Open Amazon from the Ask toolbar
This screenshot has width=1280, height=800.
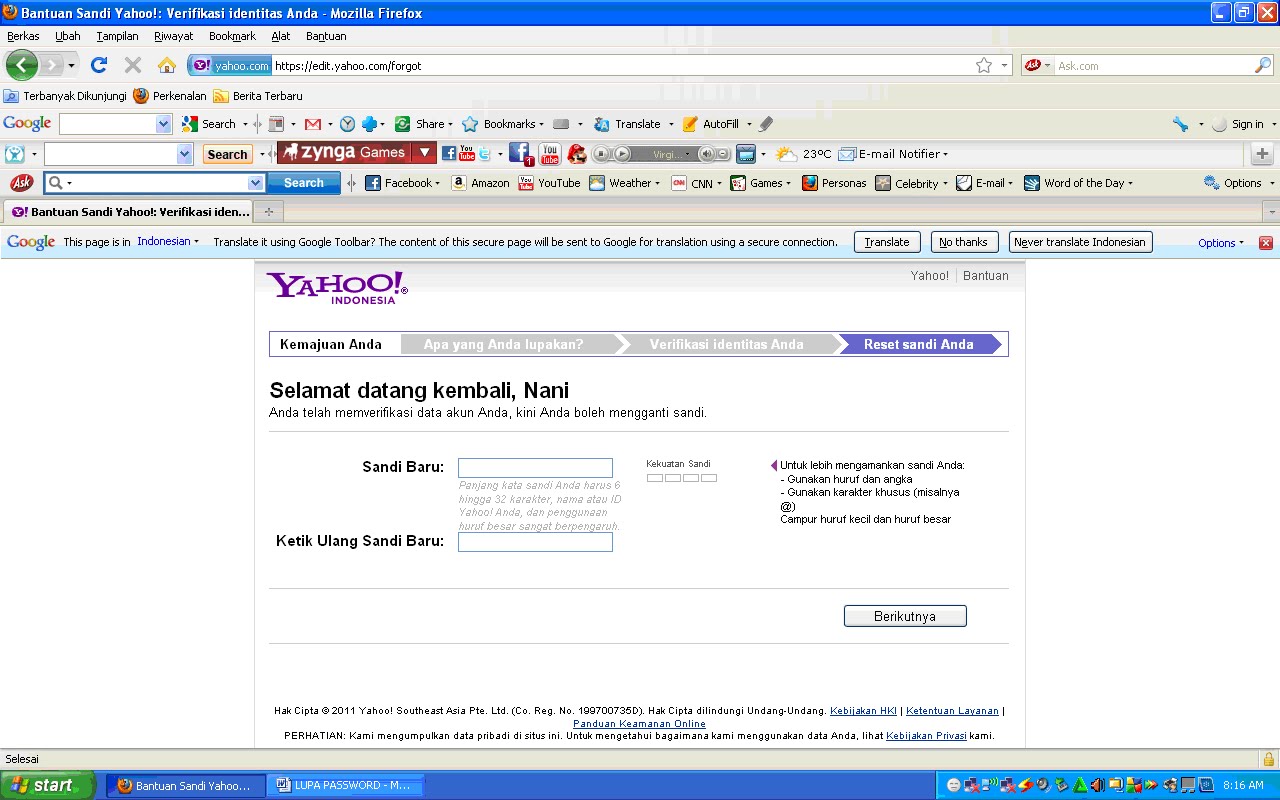[x=480, y=183]
